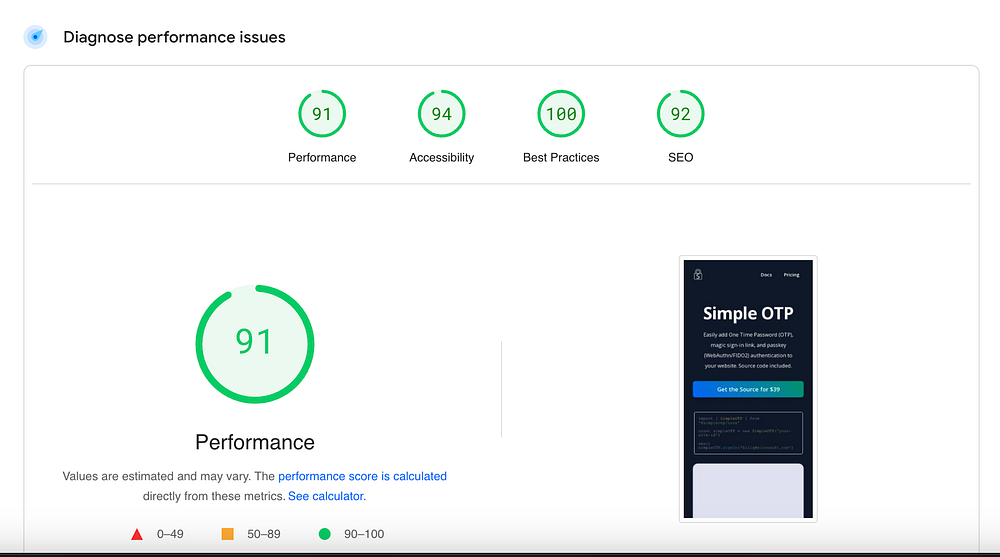Viewport: 1000px width, 557px height.
Task: Select the Accessibility score gauge showing 94
Action: pyautogui.click(x=441, y=114)
